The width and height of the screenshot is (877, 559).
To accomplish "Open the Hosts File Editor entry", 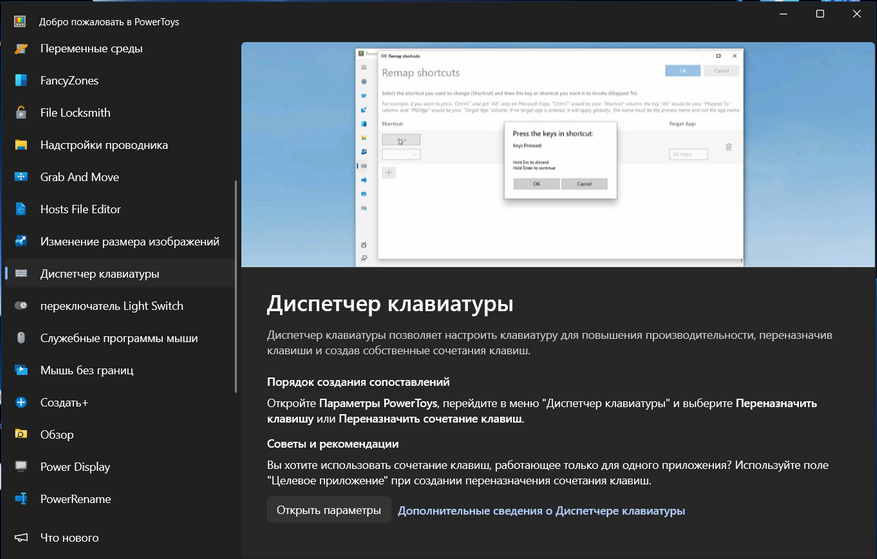I will pos(120,209).
